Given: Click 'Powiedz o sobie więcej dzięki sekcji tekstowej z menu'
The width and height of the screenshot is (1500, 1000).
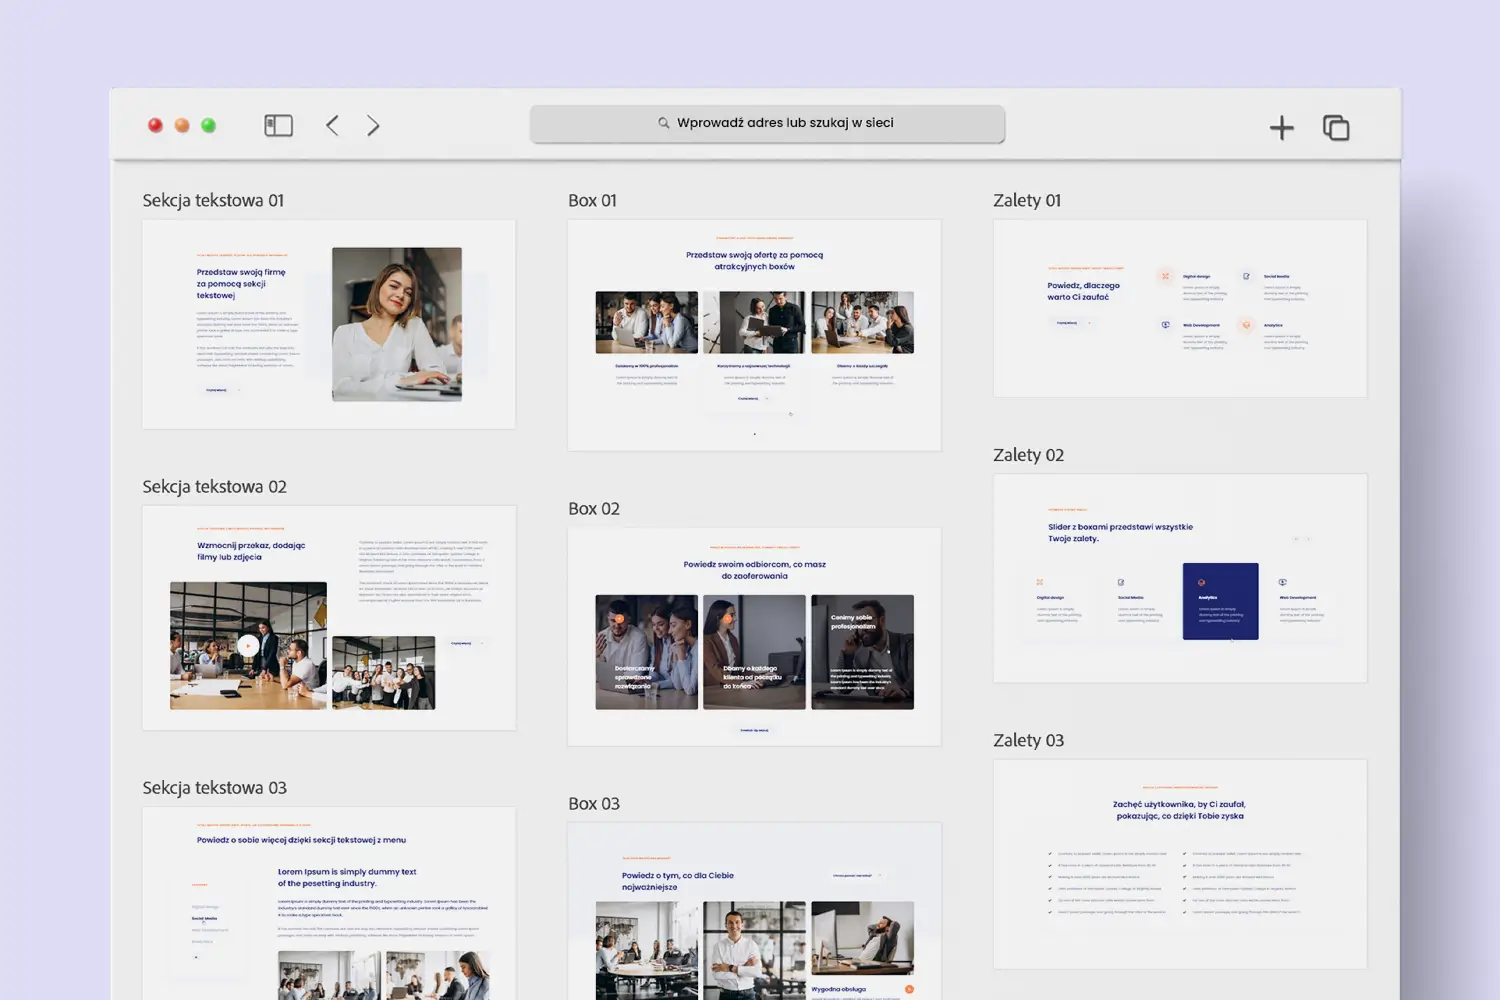Looking at the screenshot, I should pos(301,840).
